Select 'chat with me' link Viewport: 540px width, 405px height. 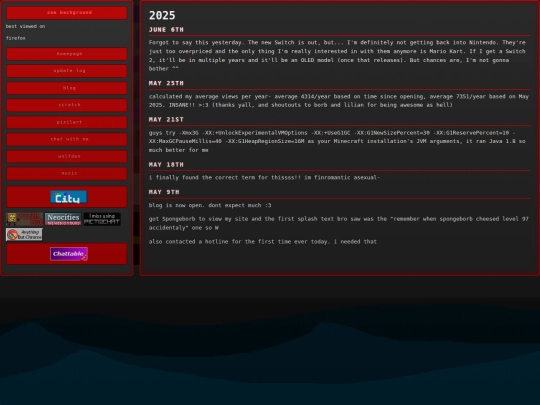[67, 139]
